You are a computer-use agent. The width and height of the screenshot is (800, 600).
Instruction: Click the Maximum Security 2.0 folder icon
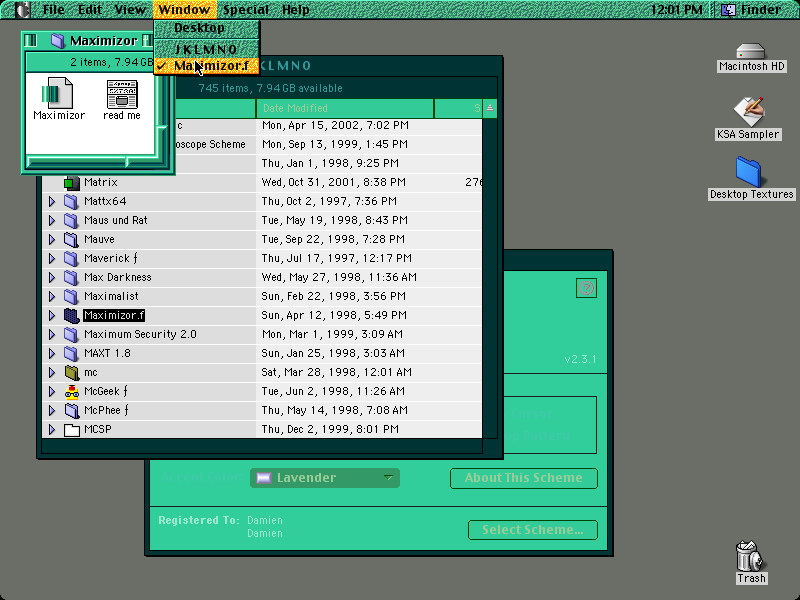[71, 334]
